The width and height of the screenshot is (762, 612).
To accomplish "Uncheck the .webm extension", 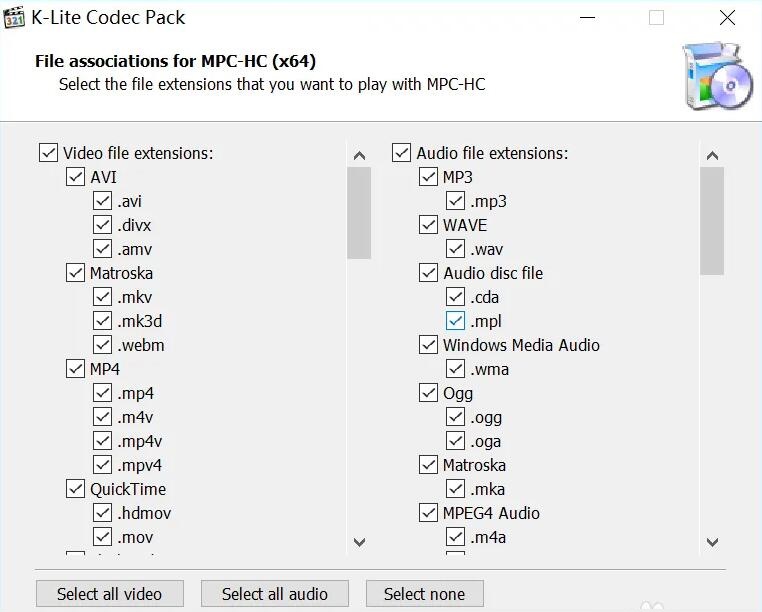I will 103,345.
